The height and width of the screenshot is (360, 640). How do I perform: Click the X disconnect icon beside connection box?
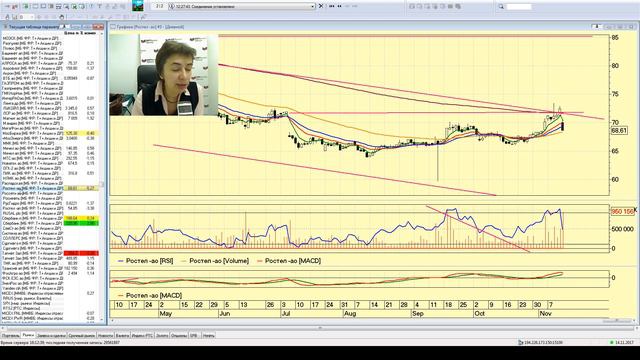click(321, 6)
